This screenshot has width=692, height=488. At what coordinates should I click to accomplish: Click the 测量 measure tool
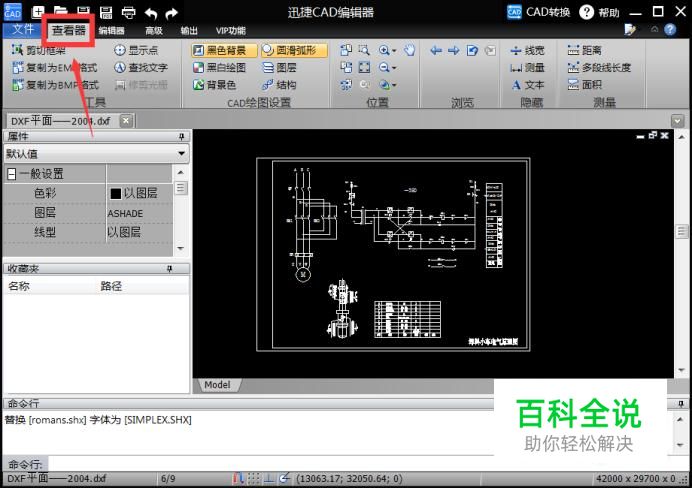[527, 68]
